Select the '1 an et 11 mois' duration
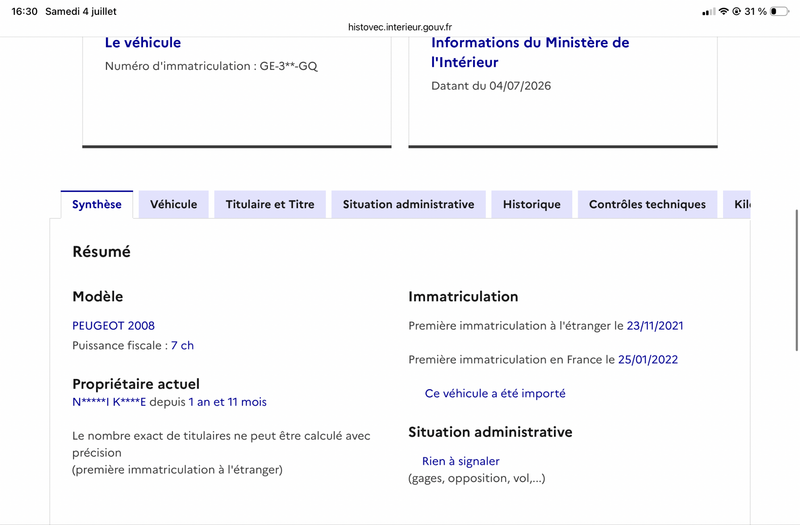The height and width of the screenshot is (525, 800). (x=228, y=402)
